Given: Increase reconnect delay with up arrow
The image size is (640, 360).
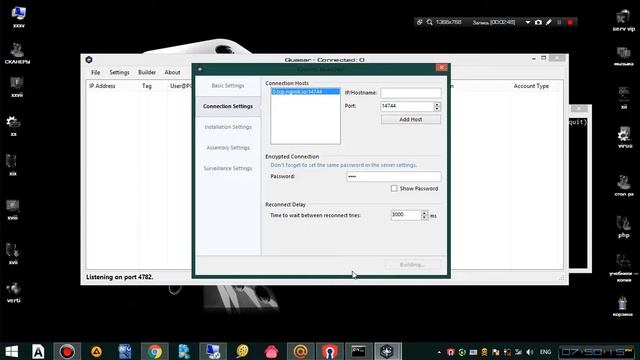Looking at the screenshot, I should coord(424,213).
